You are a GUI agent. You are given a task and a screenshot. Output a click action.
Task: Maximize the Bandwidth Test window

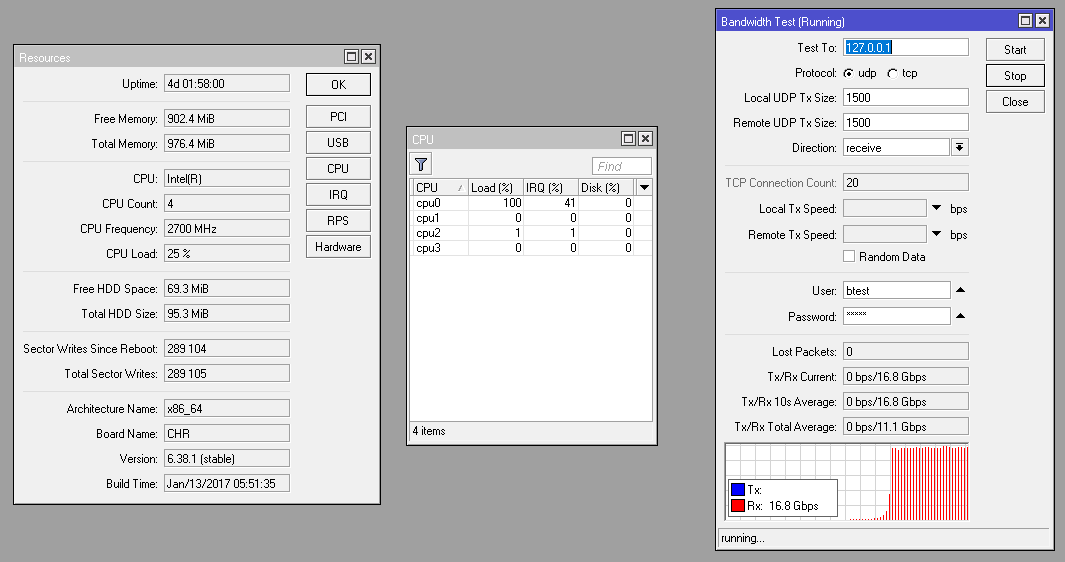pos(1025,21)
